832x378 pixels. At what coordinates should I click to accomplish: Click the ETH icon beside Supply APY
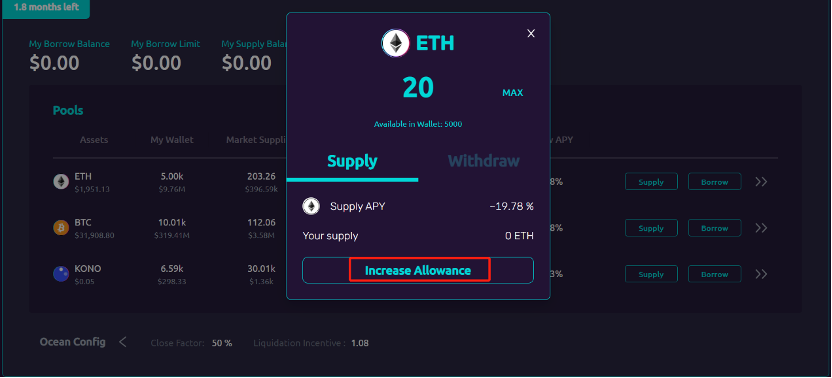pyautogui.click(x=311, y=206)
